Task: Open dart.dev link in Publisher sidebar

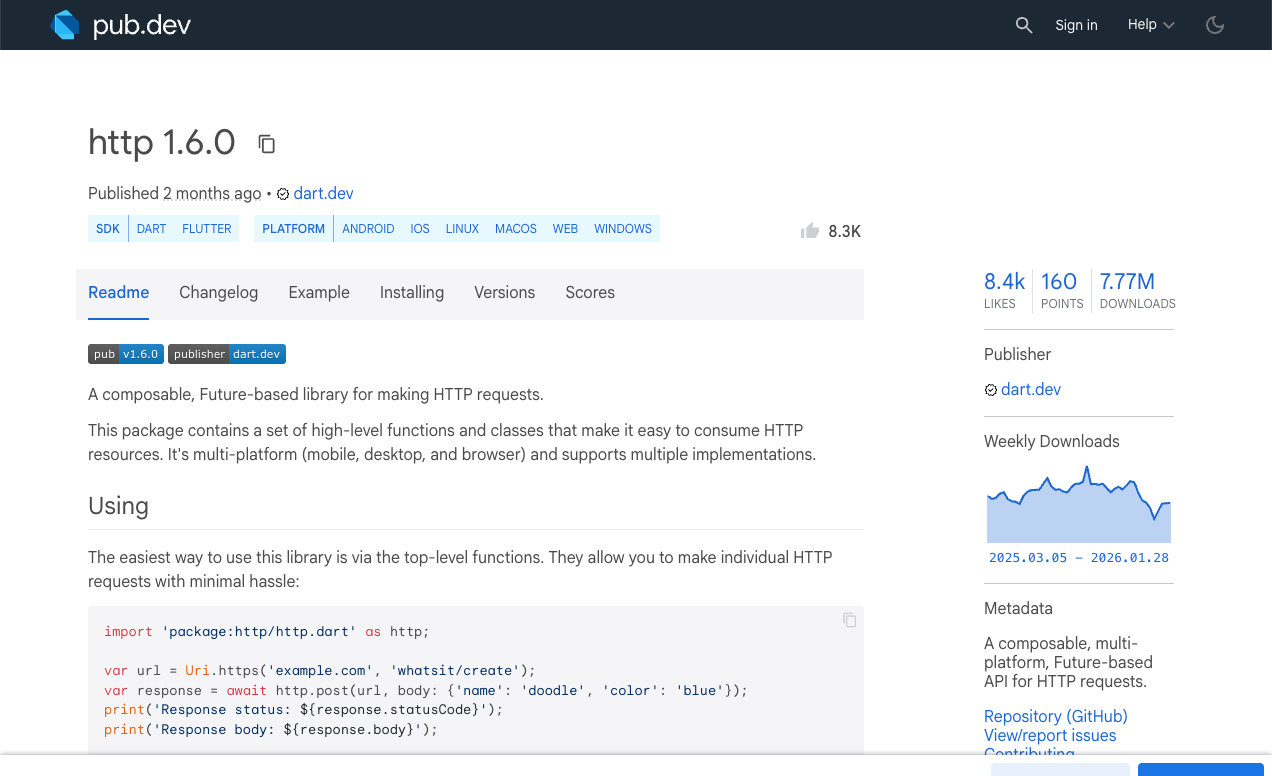Action: [x=1031, y=390]
